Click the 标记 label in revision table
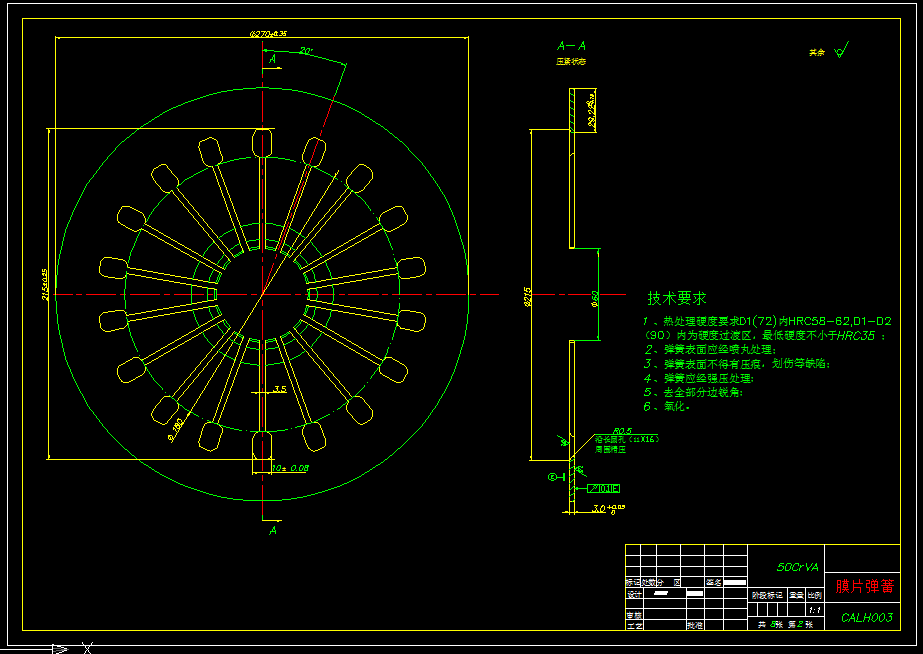 [x=633, y=582]
